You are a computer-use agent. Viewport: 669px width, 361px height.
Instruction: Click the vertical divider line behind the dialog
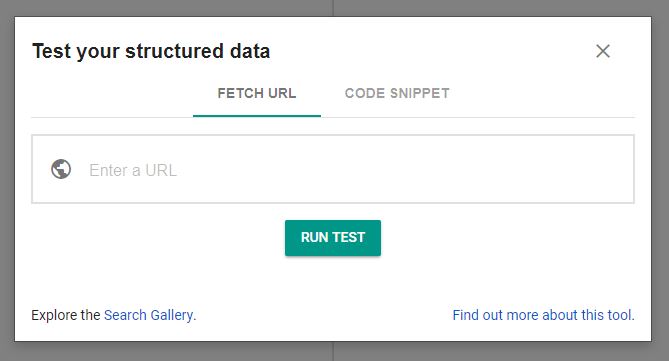(333, 8)
